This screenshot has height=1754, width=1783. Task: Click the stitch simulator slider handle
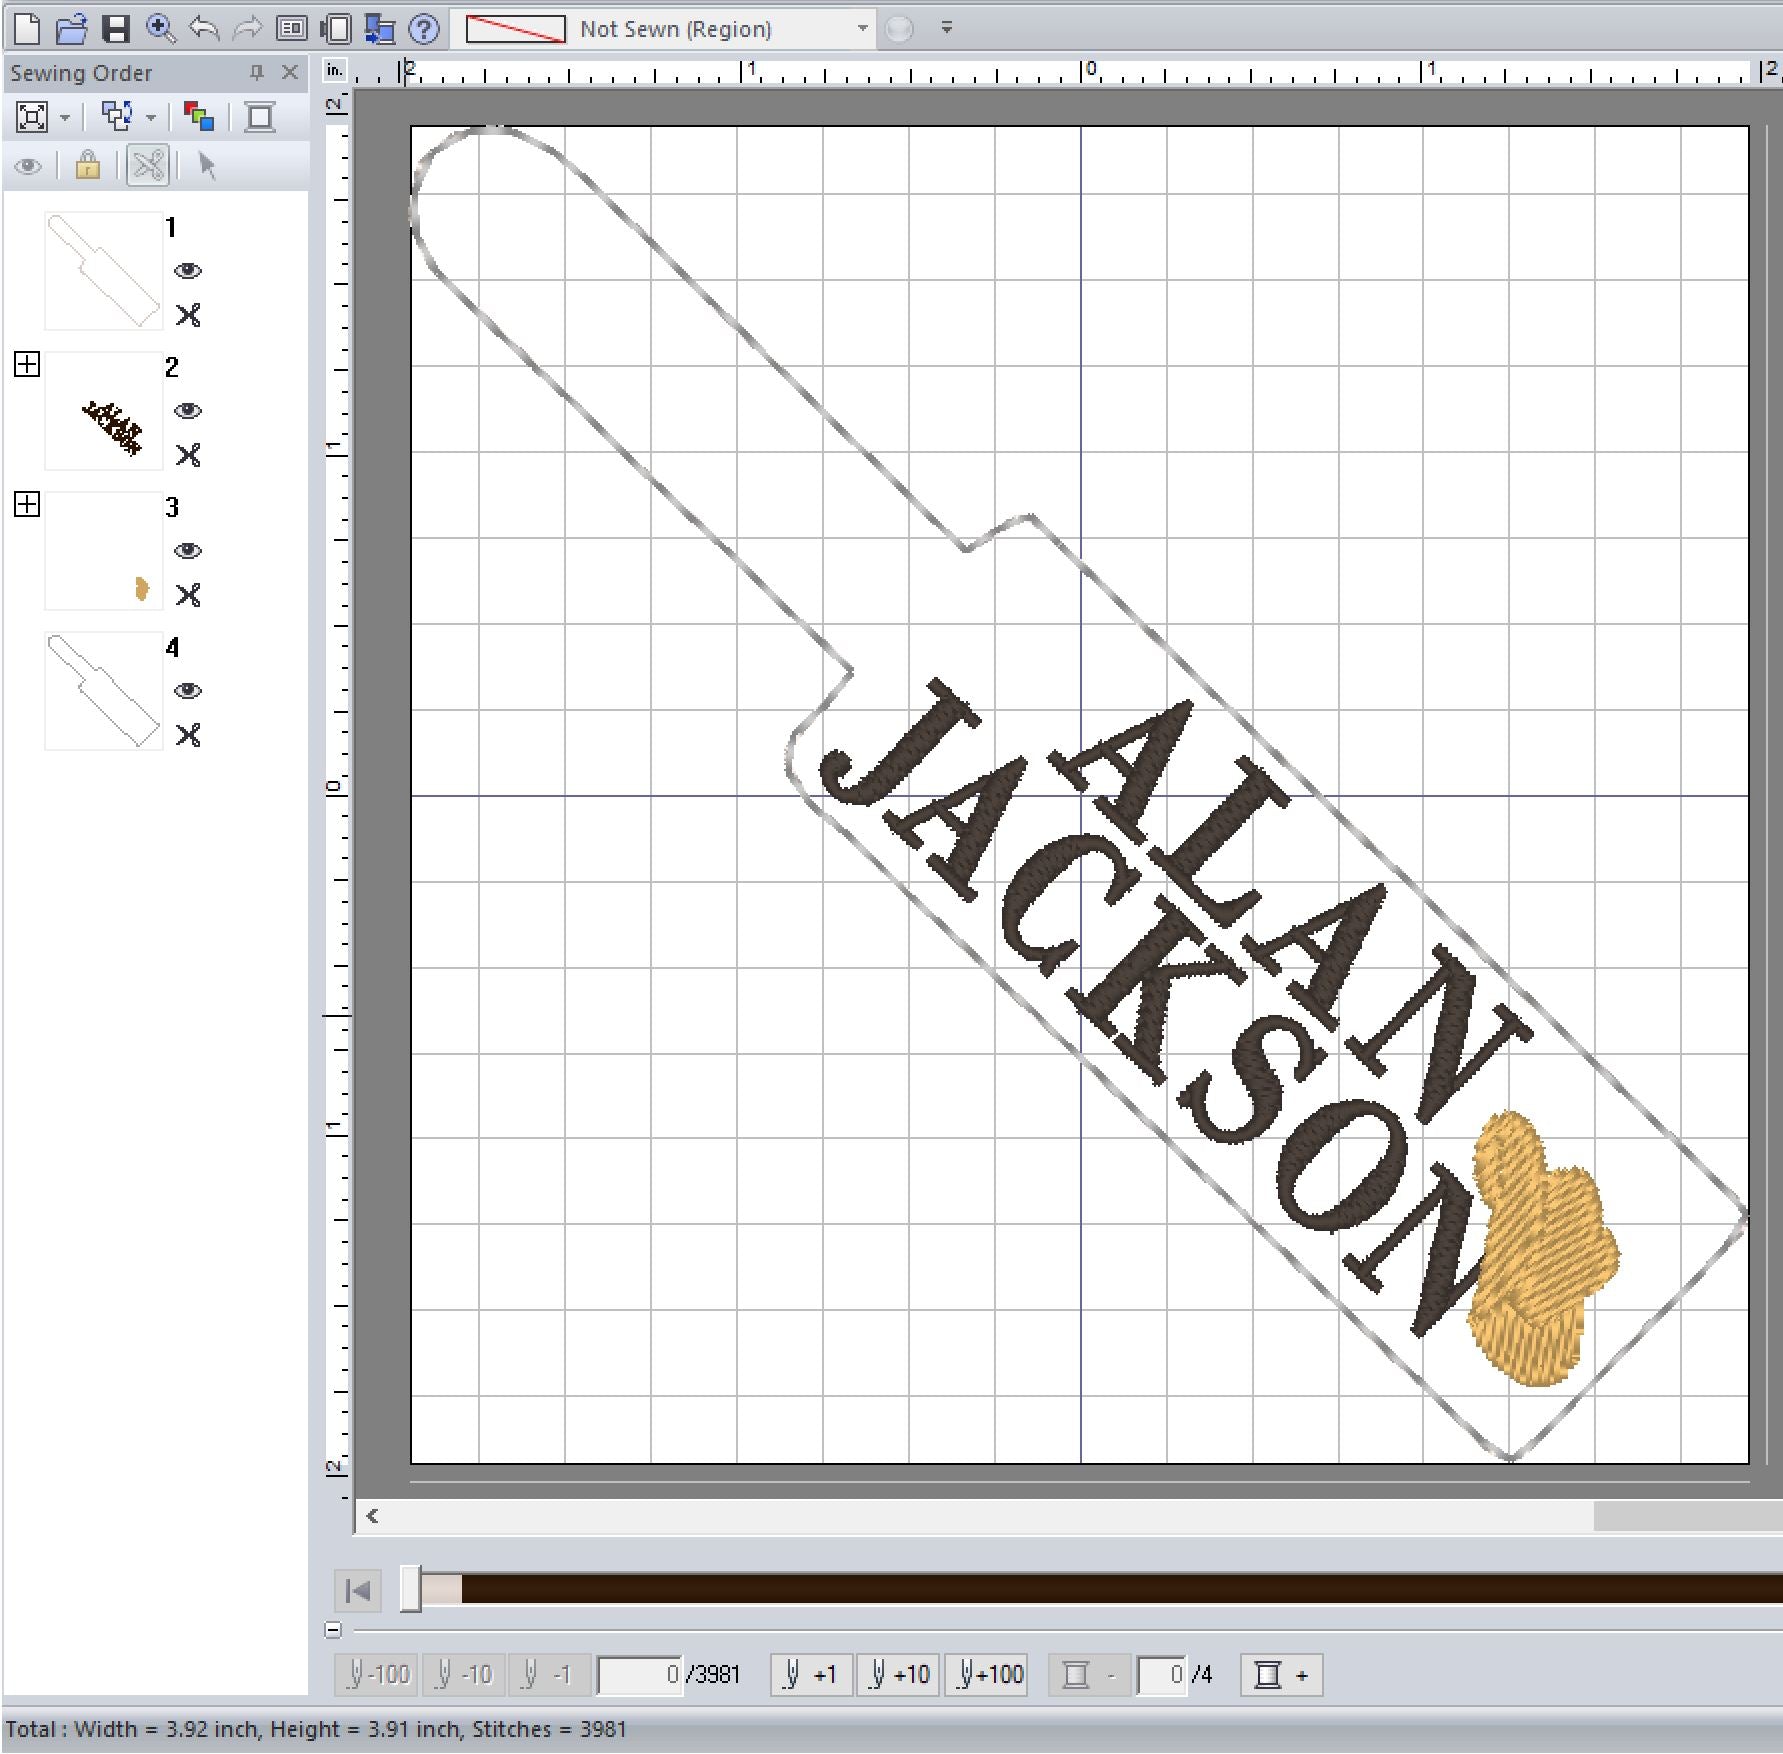click(x=410, y=1589)
